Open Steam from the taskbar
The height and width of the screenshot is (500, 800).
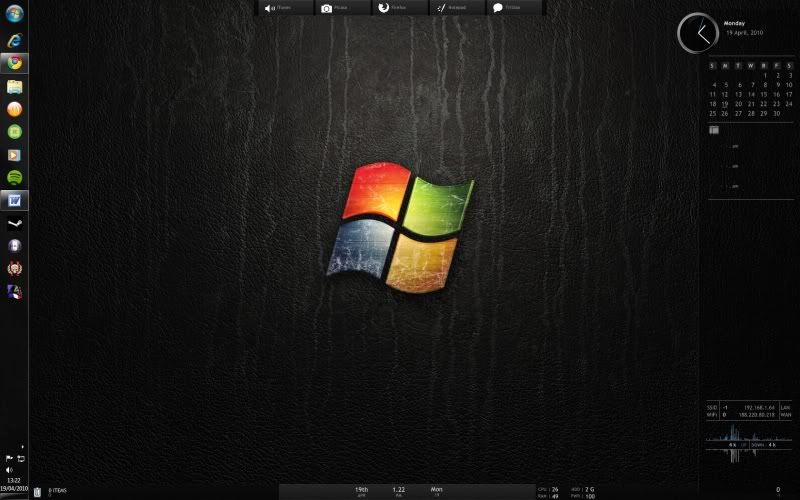coord(14,223)
